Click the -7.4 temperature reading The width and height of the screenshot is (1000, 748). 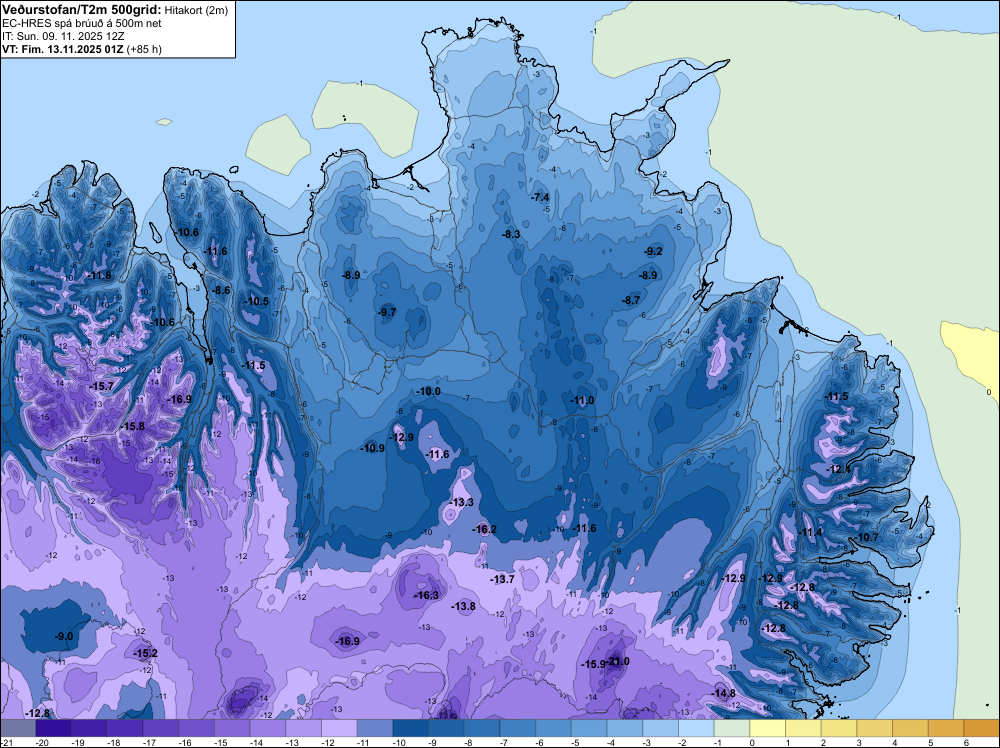point(540,198)
